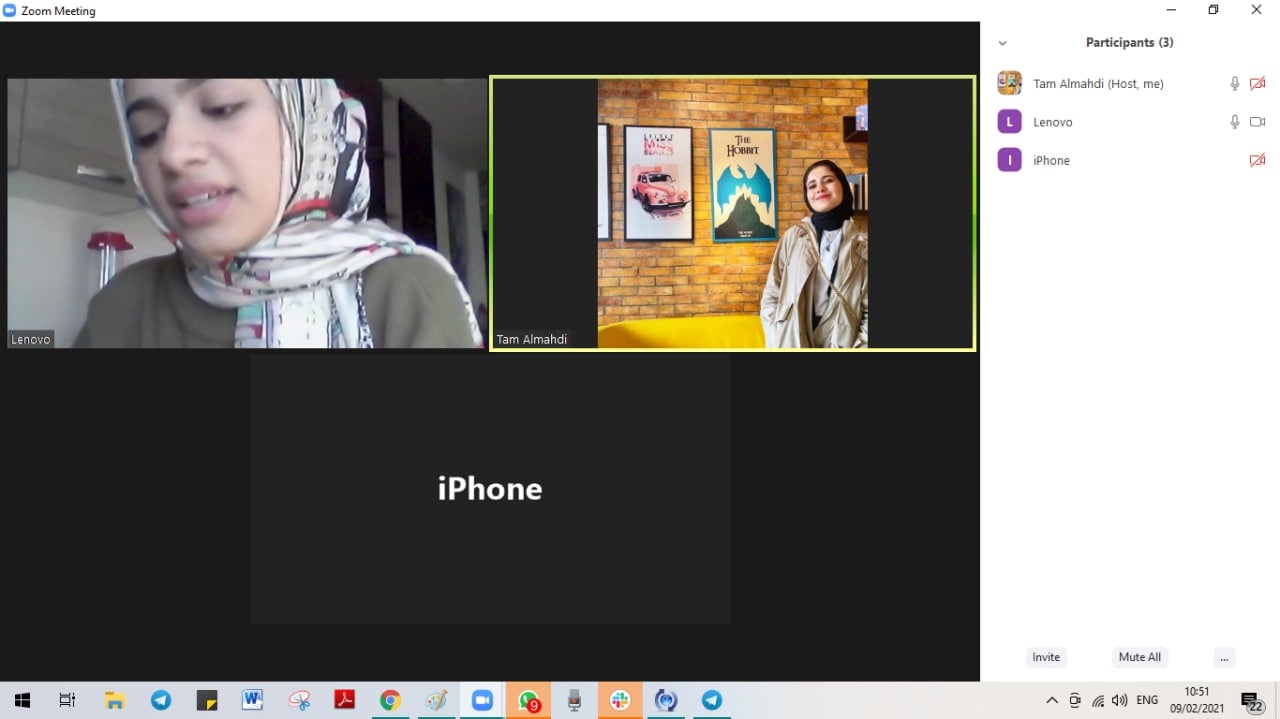Click iPhone's disabled camera icon
1280x719 pixels.
(1257, 160)
